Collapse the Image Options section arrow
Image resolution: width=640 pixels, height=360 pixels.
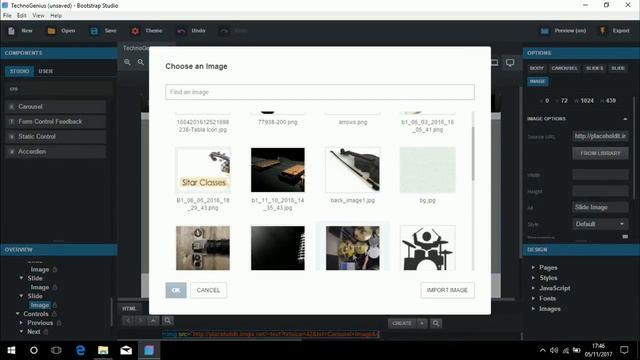625,119
